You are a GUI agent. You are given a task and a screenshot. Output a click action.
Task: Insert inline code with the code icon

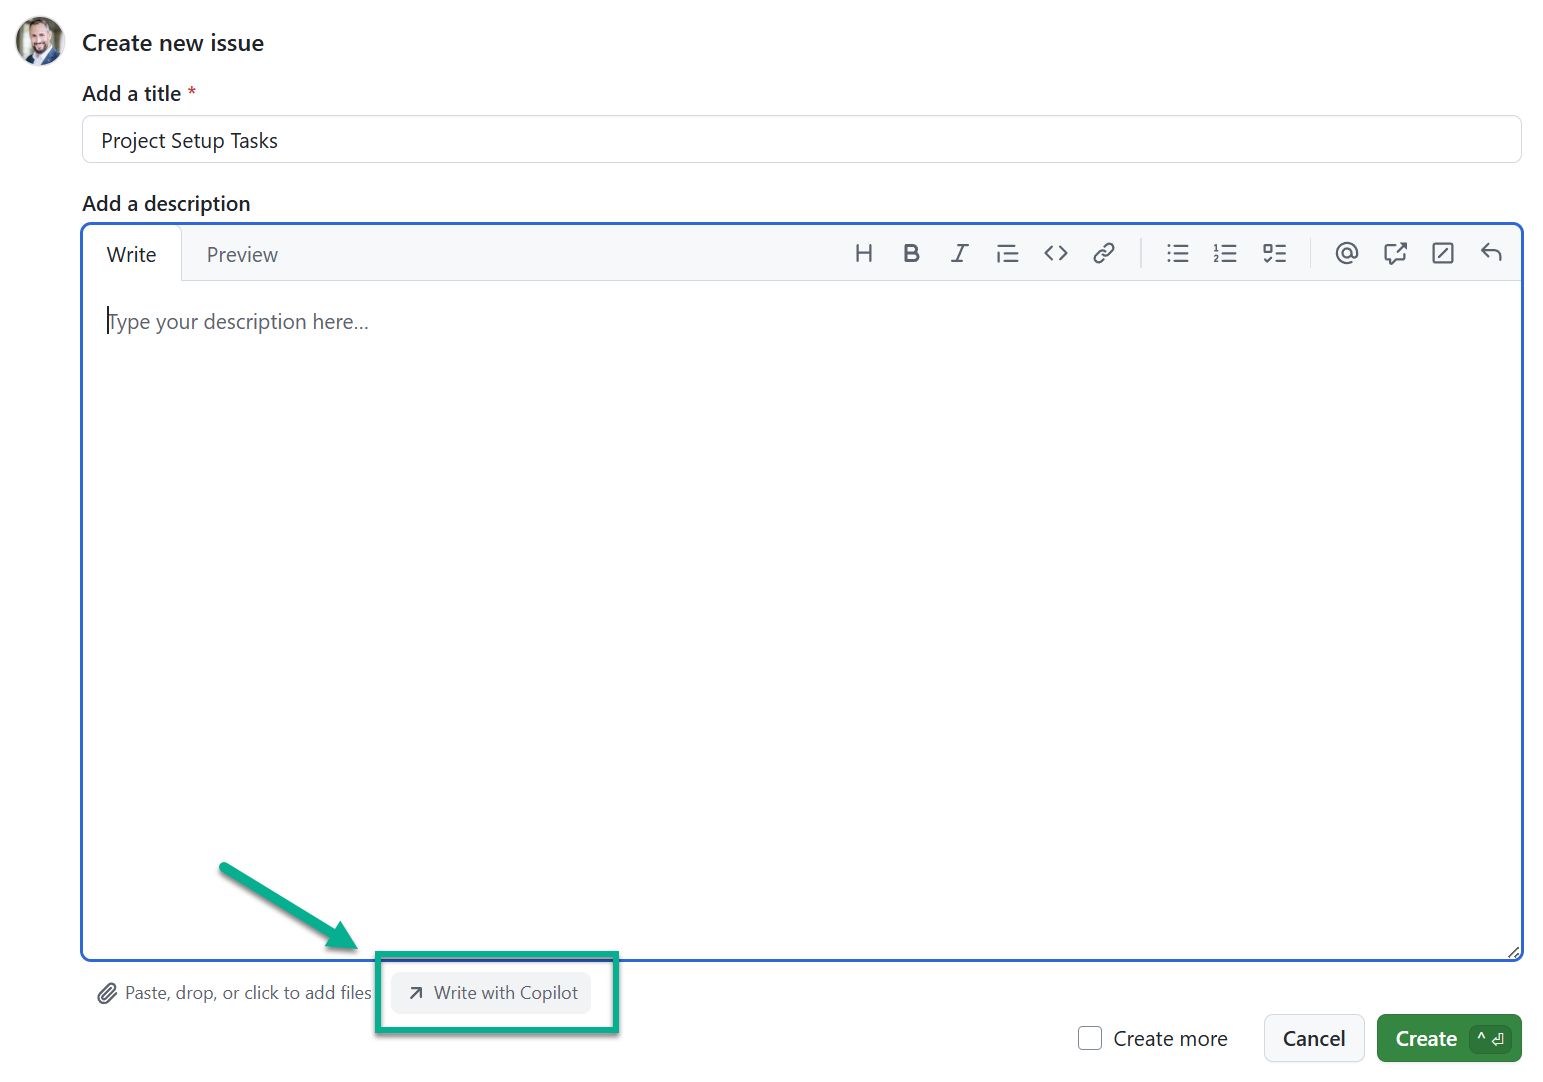(x=1055, y=253)
